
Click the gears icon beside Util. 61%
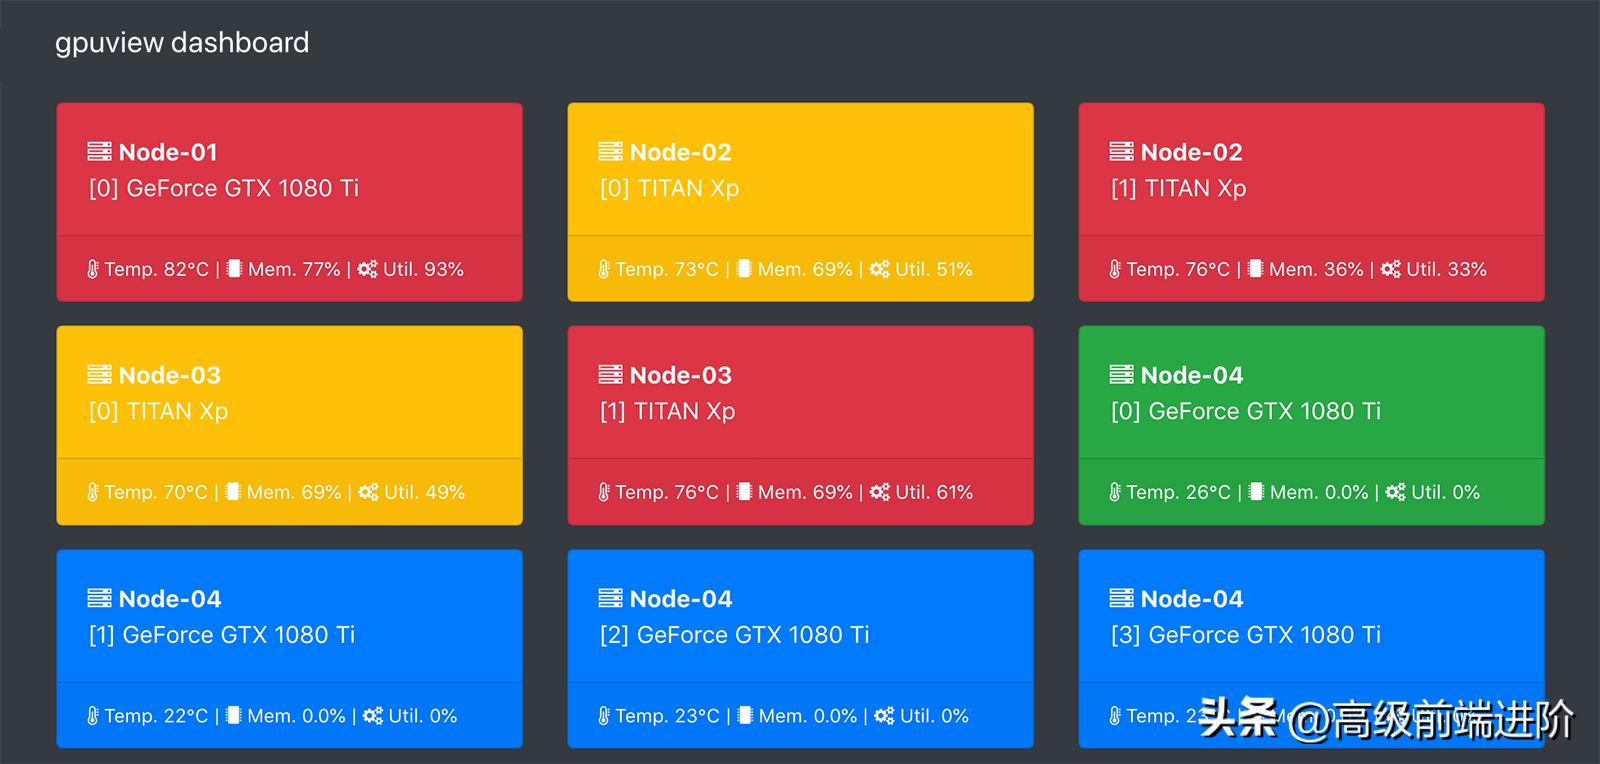tap(879, 492)
